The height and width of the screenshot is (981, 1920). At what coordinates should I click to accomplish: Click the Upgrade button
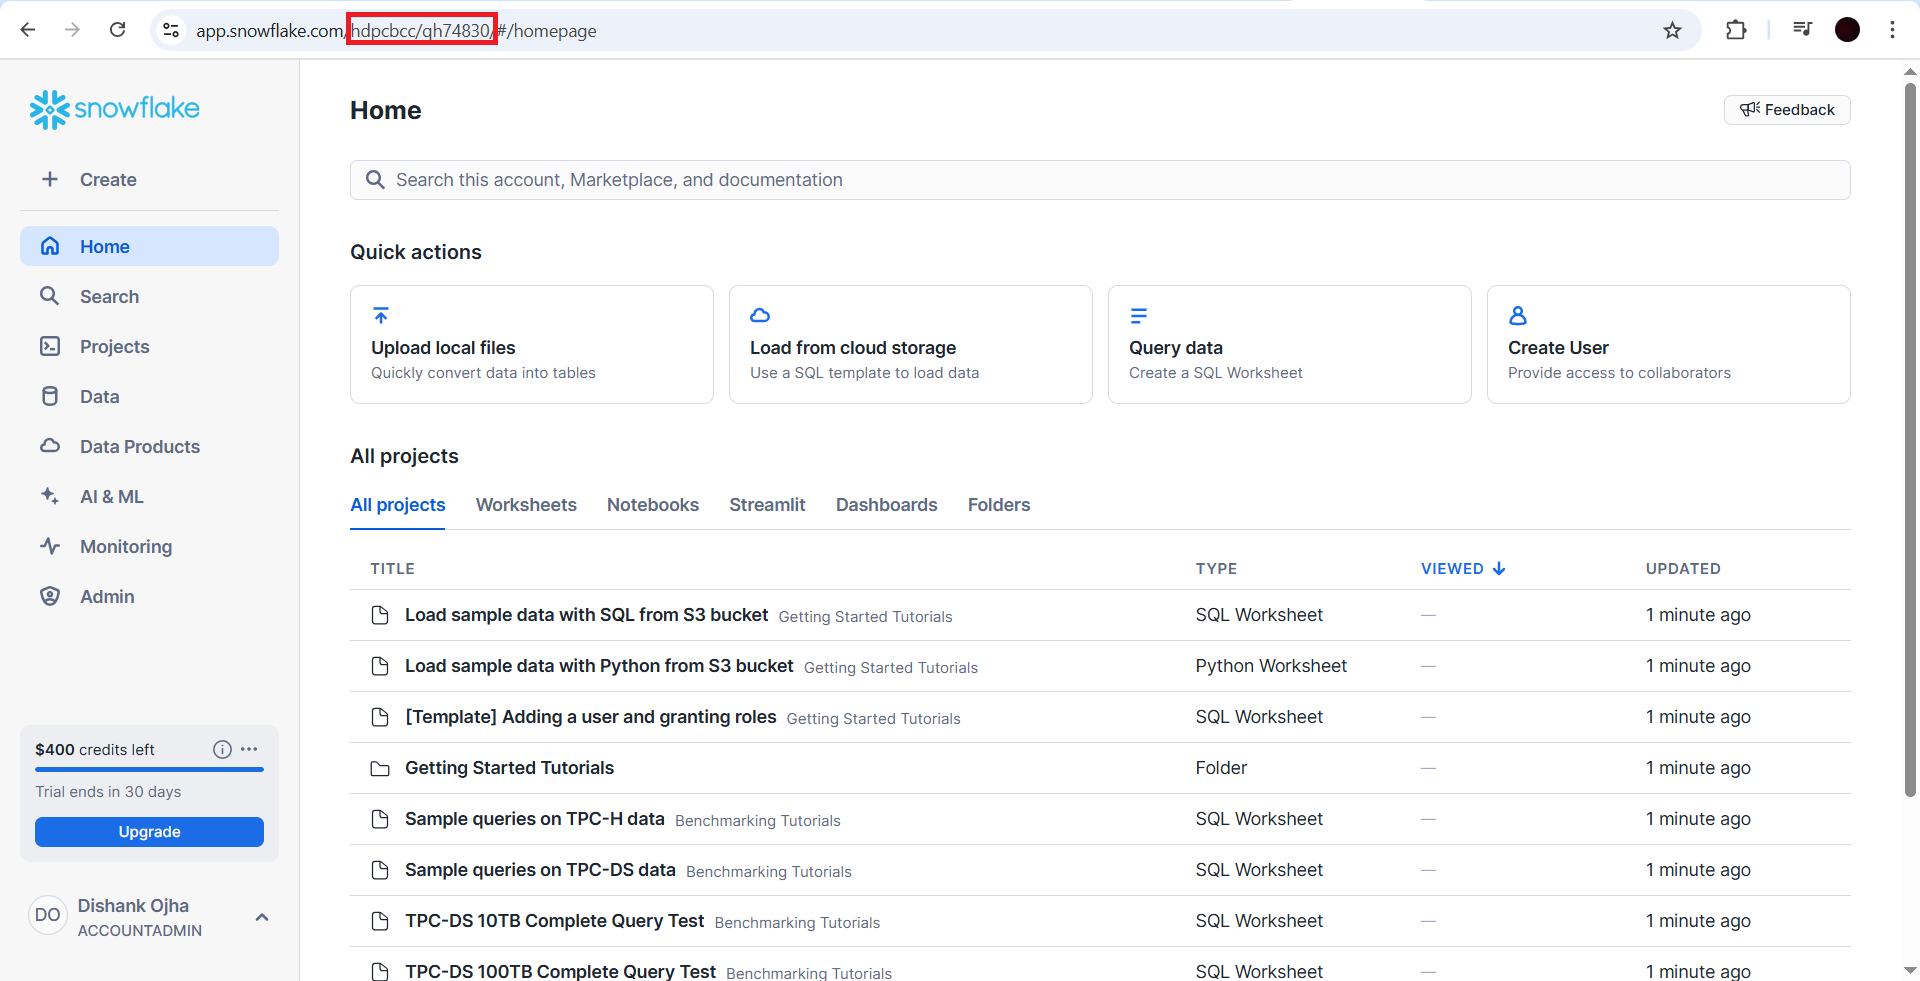pos(149,832)
